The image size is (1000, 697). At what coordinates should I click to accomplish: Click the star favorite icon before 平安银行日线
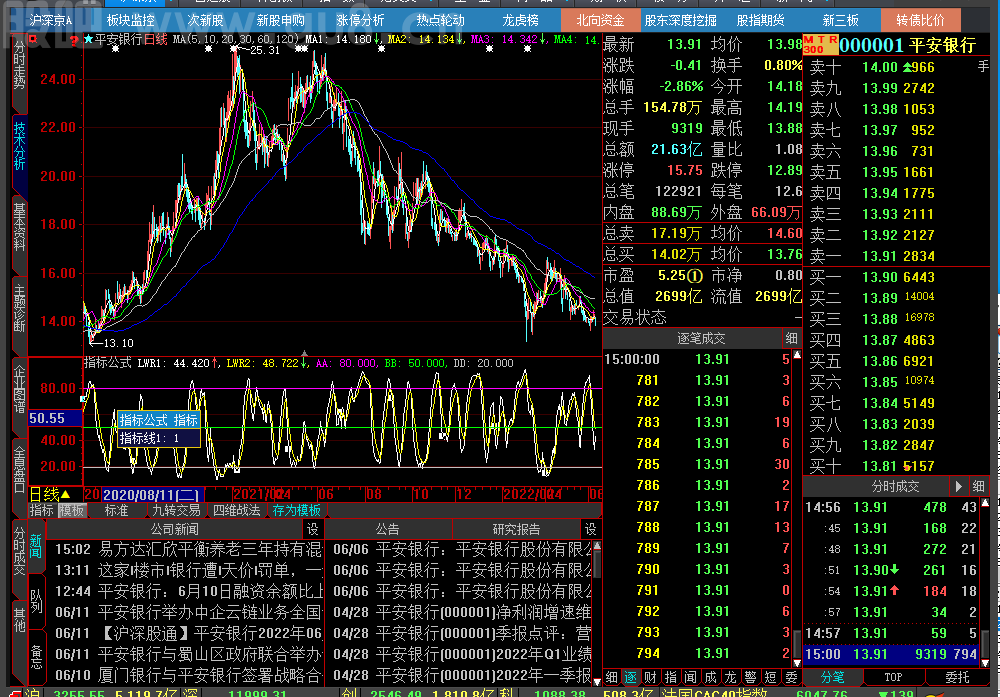(88, 40)
